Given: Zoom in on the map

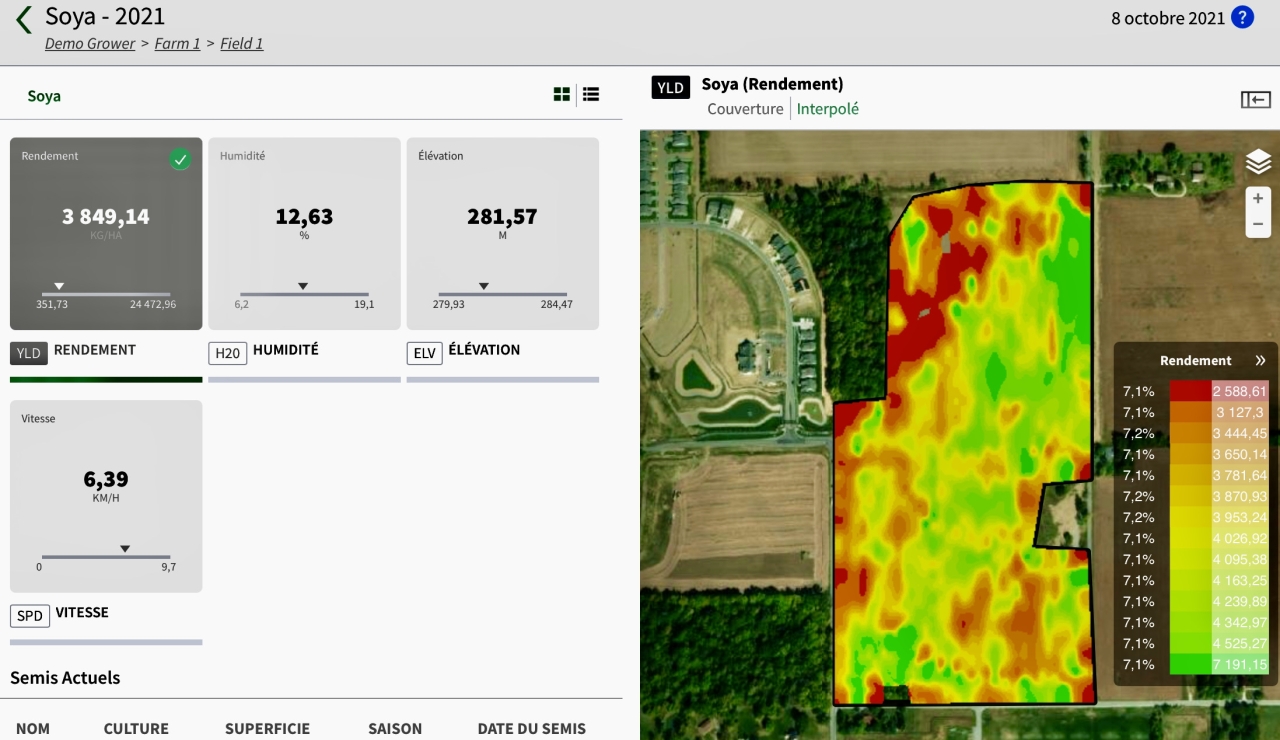Looking at the screenshot, I should pos(1258,198).
